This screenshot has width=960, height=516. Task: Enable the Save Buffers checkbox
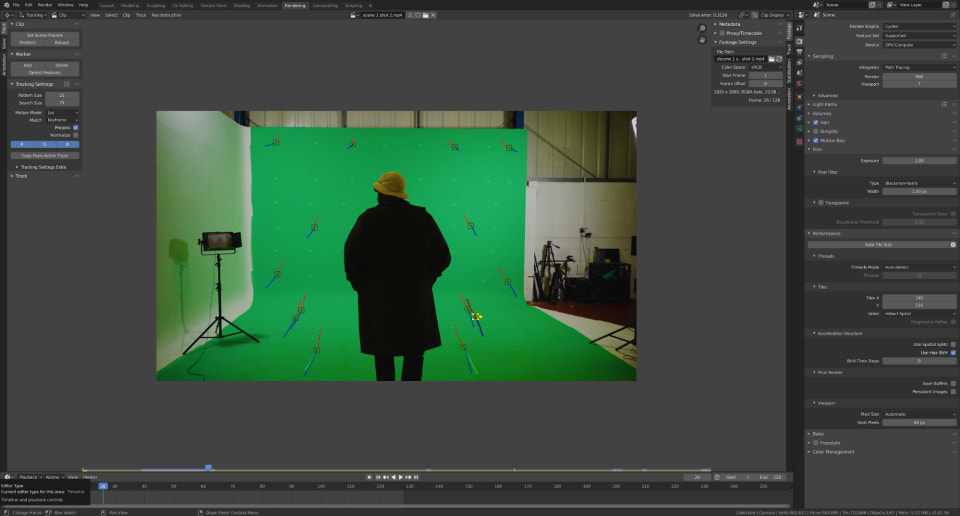tap(953, 383)
